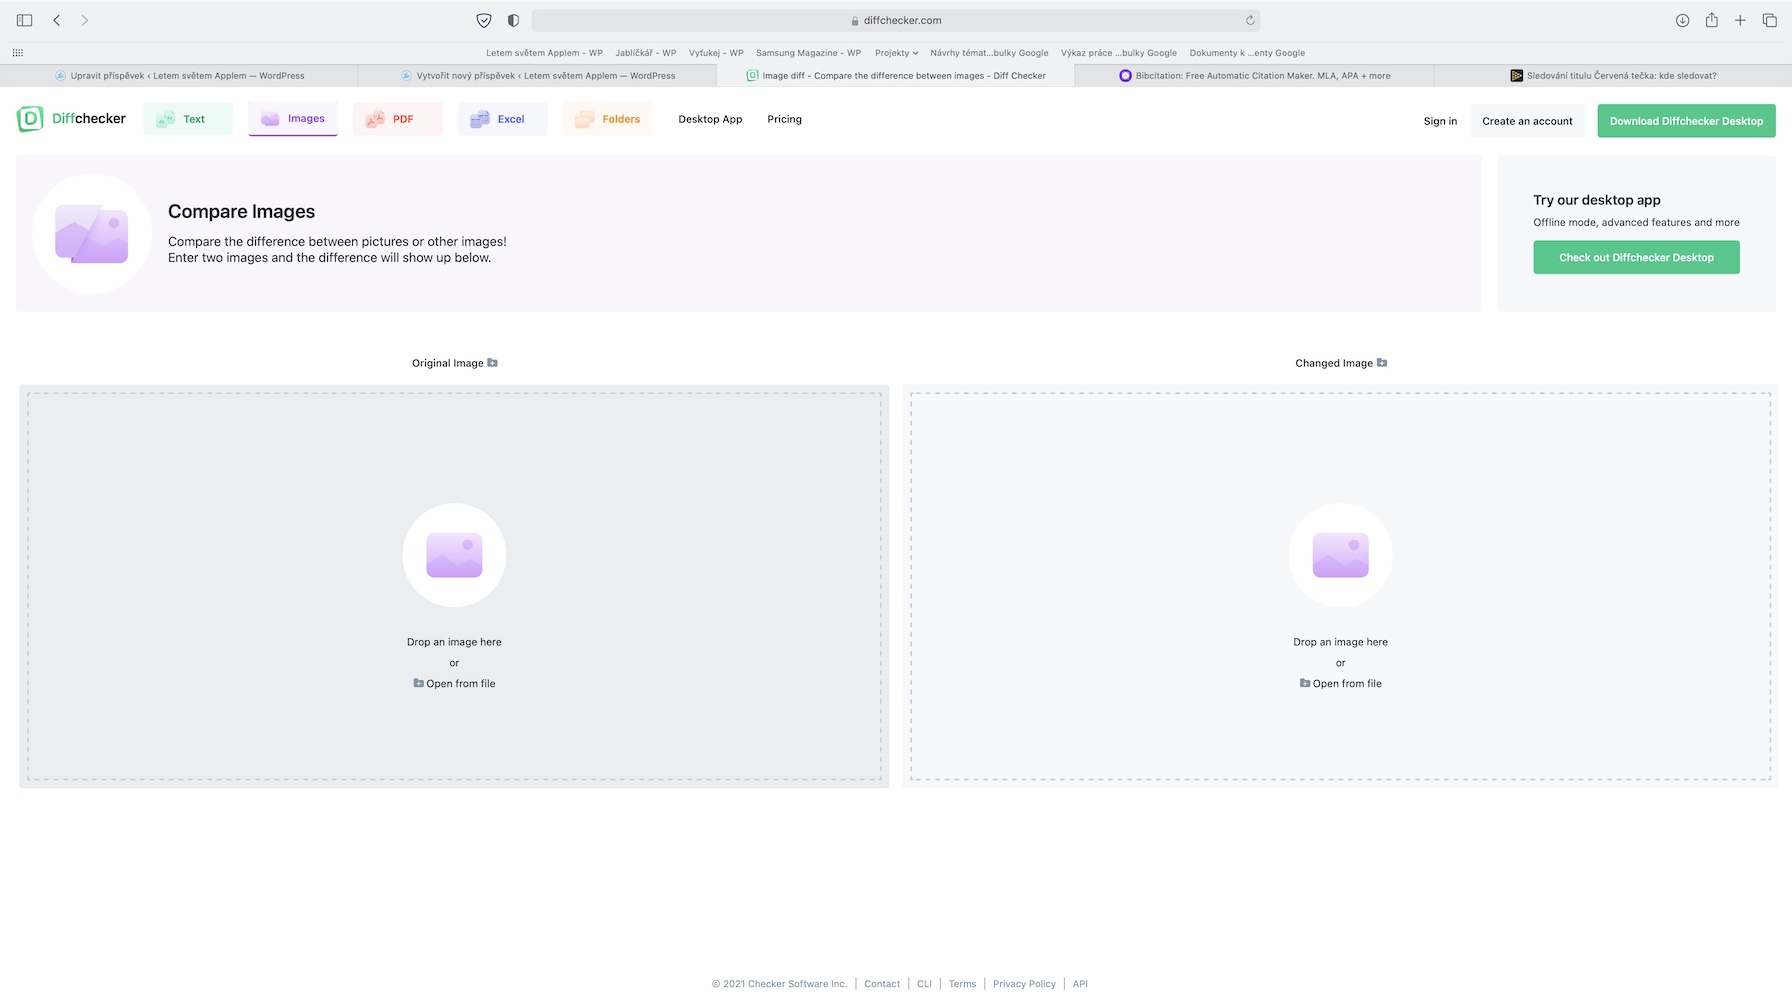Switch to the Vytvořit nový příspěvek tab
This screenshot has height=1008, width=1792.
point(537,76)
